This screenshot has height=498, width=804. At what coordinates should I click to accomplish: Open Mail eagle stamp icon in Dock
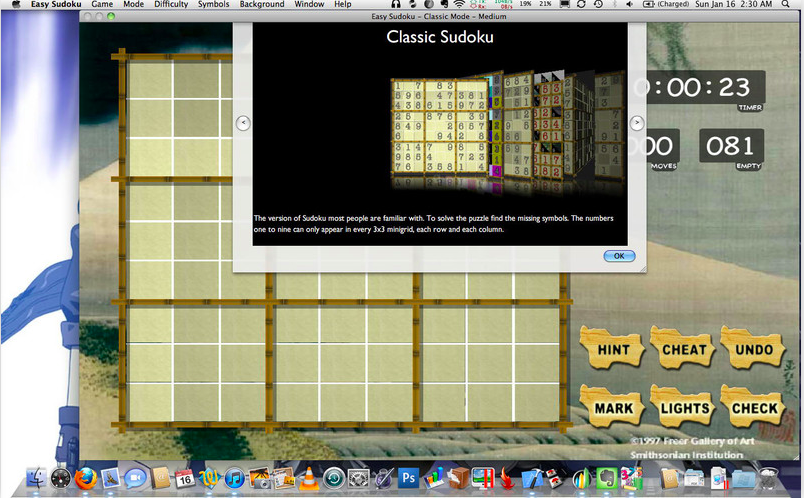[x=110, y=478]
